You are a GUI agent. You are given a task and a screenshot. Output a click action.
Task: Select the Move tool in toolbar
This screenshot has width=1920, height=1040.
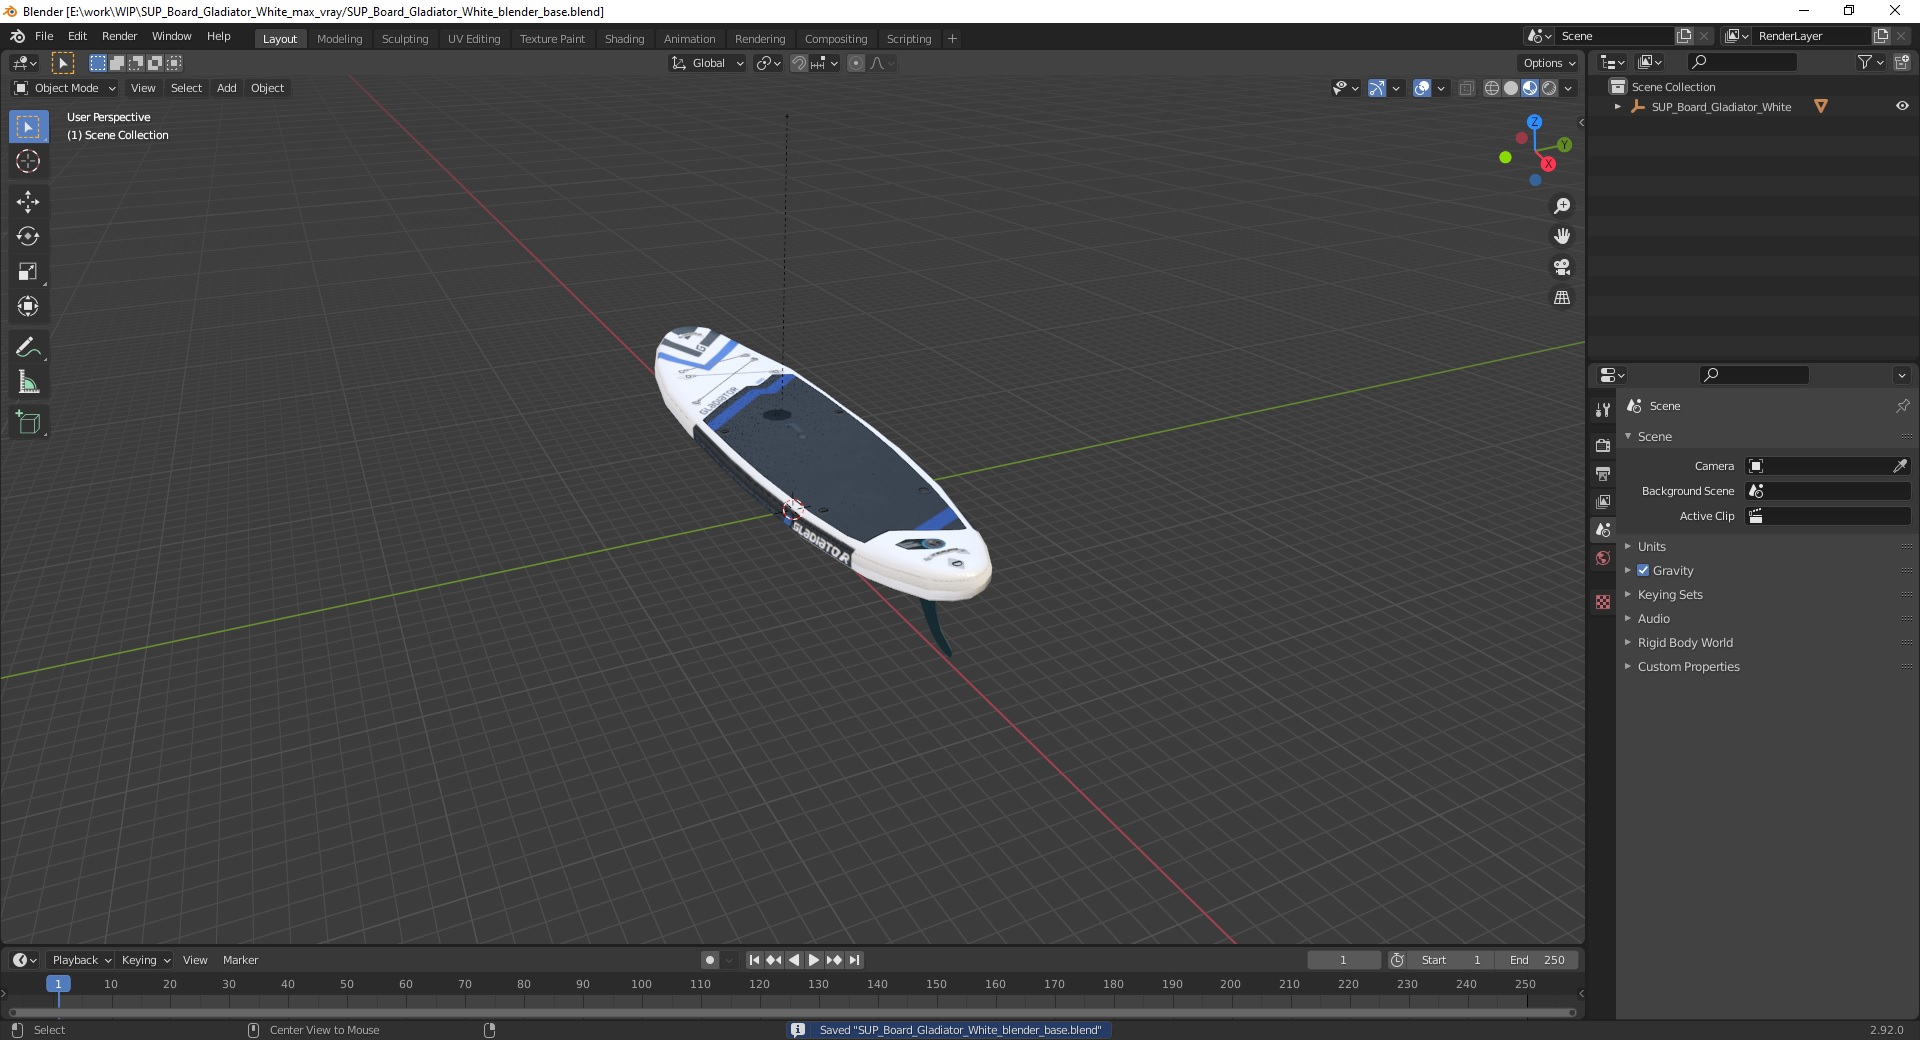coord(28,202)
